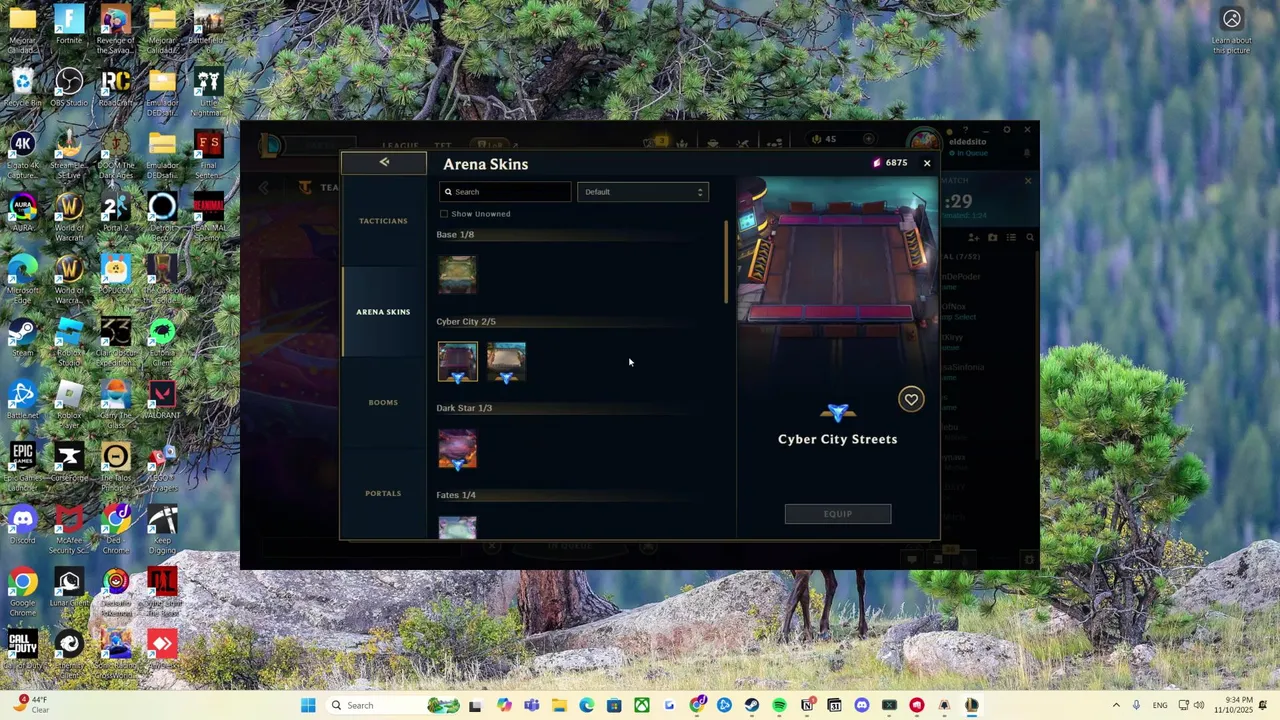This screenshot has width=1280, height=720.
Task: Click Learn about this picture icon
Action: click(x=1232, y=30)
